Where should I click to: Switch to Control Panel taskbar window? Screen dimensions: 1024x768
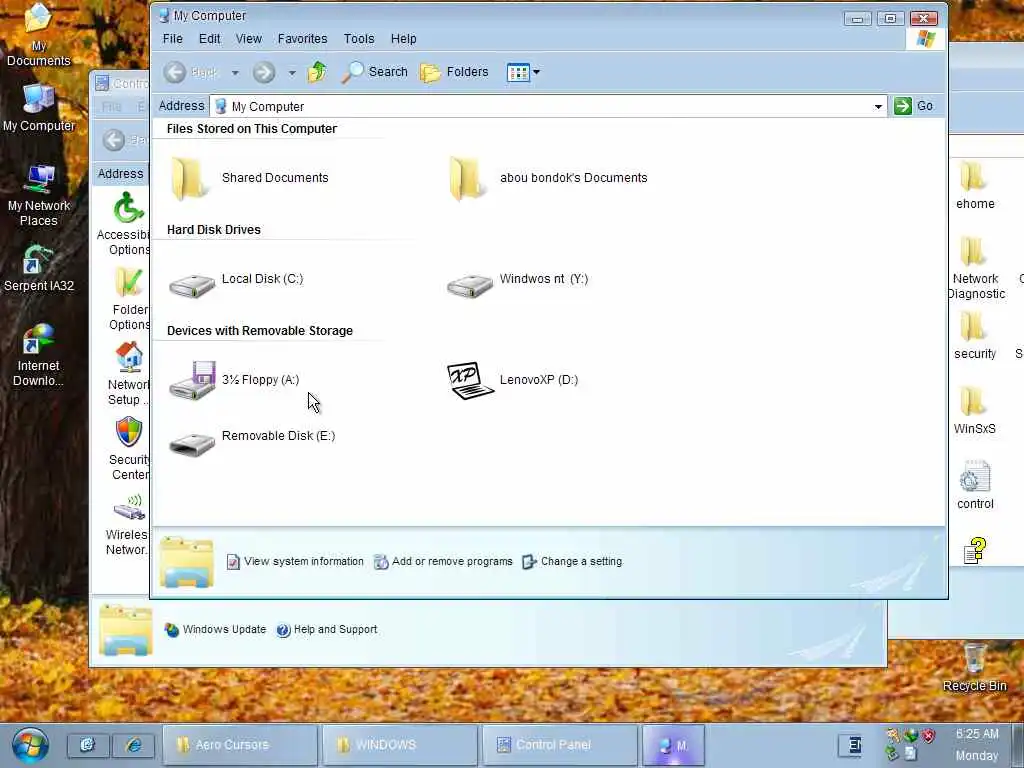[560, 744]
